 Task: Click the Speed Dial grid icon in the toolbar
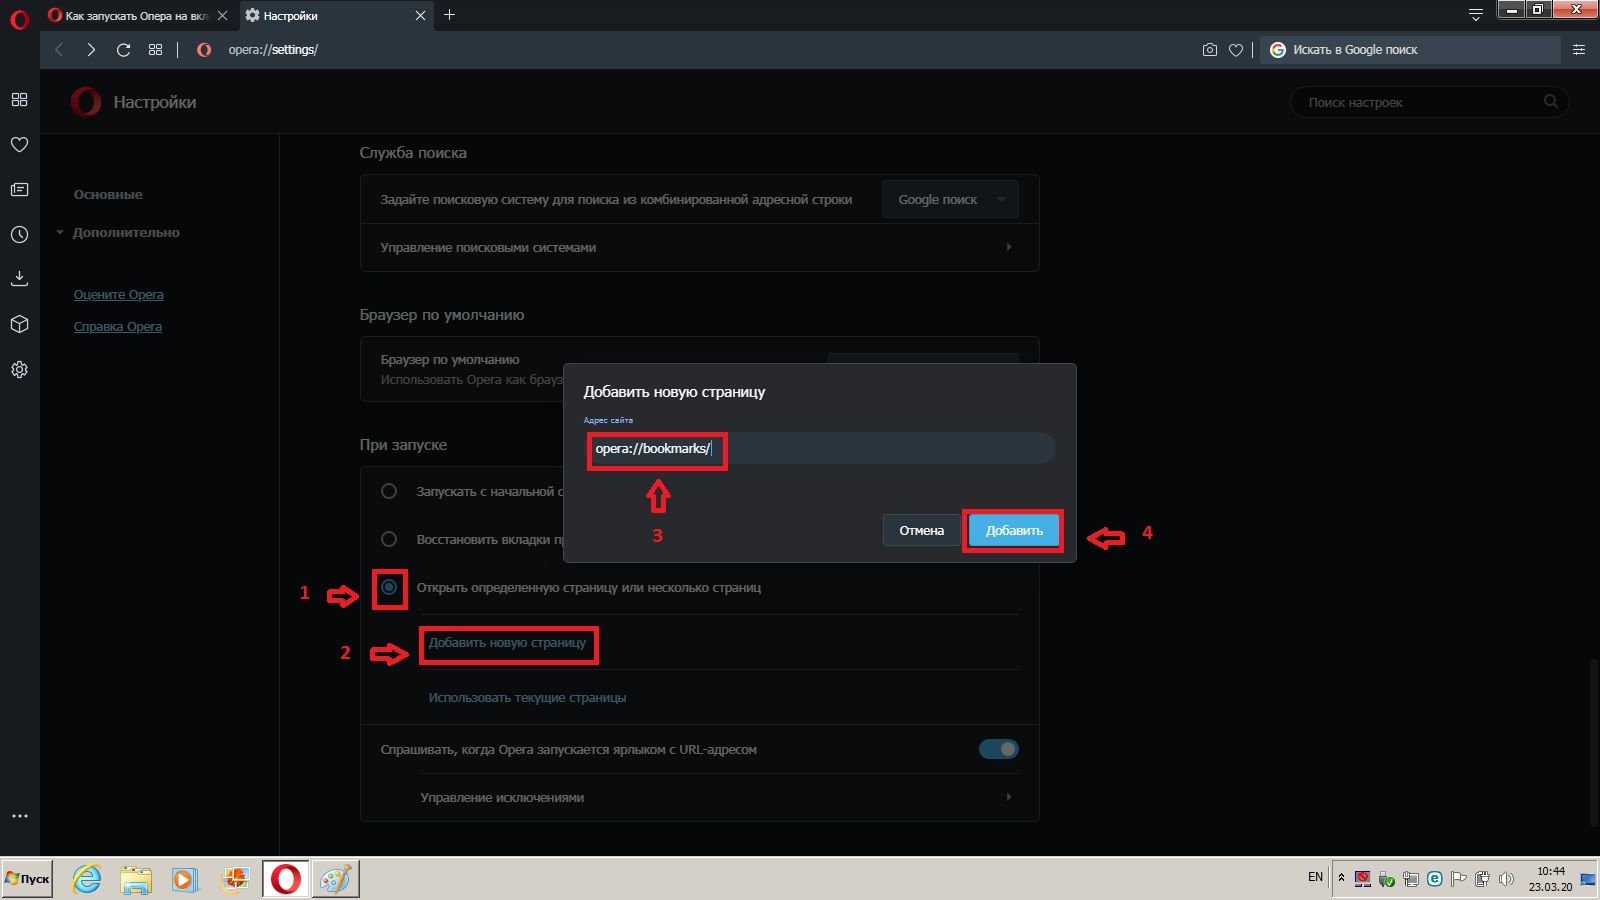[x=155, y=50]
